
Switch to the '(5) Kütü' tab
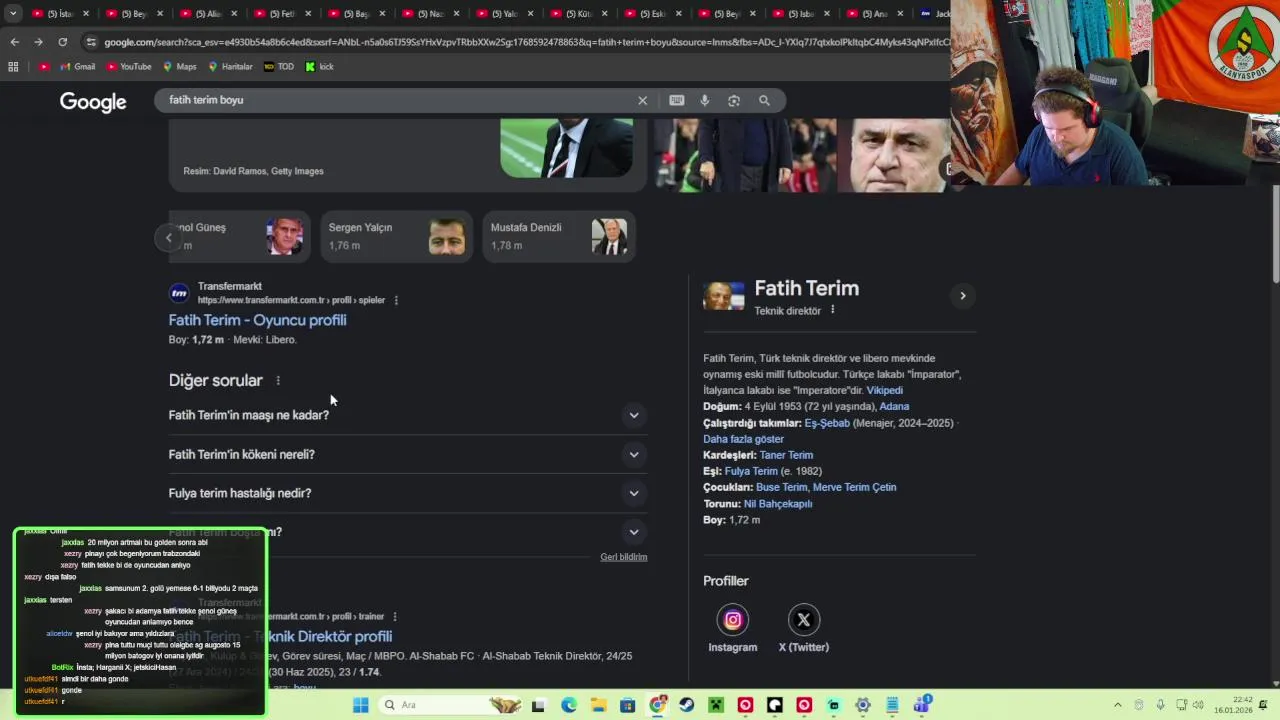click(x=578, y=14)
